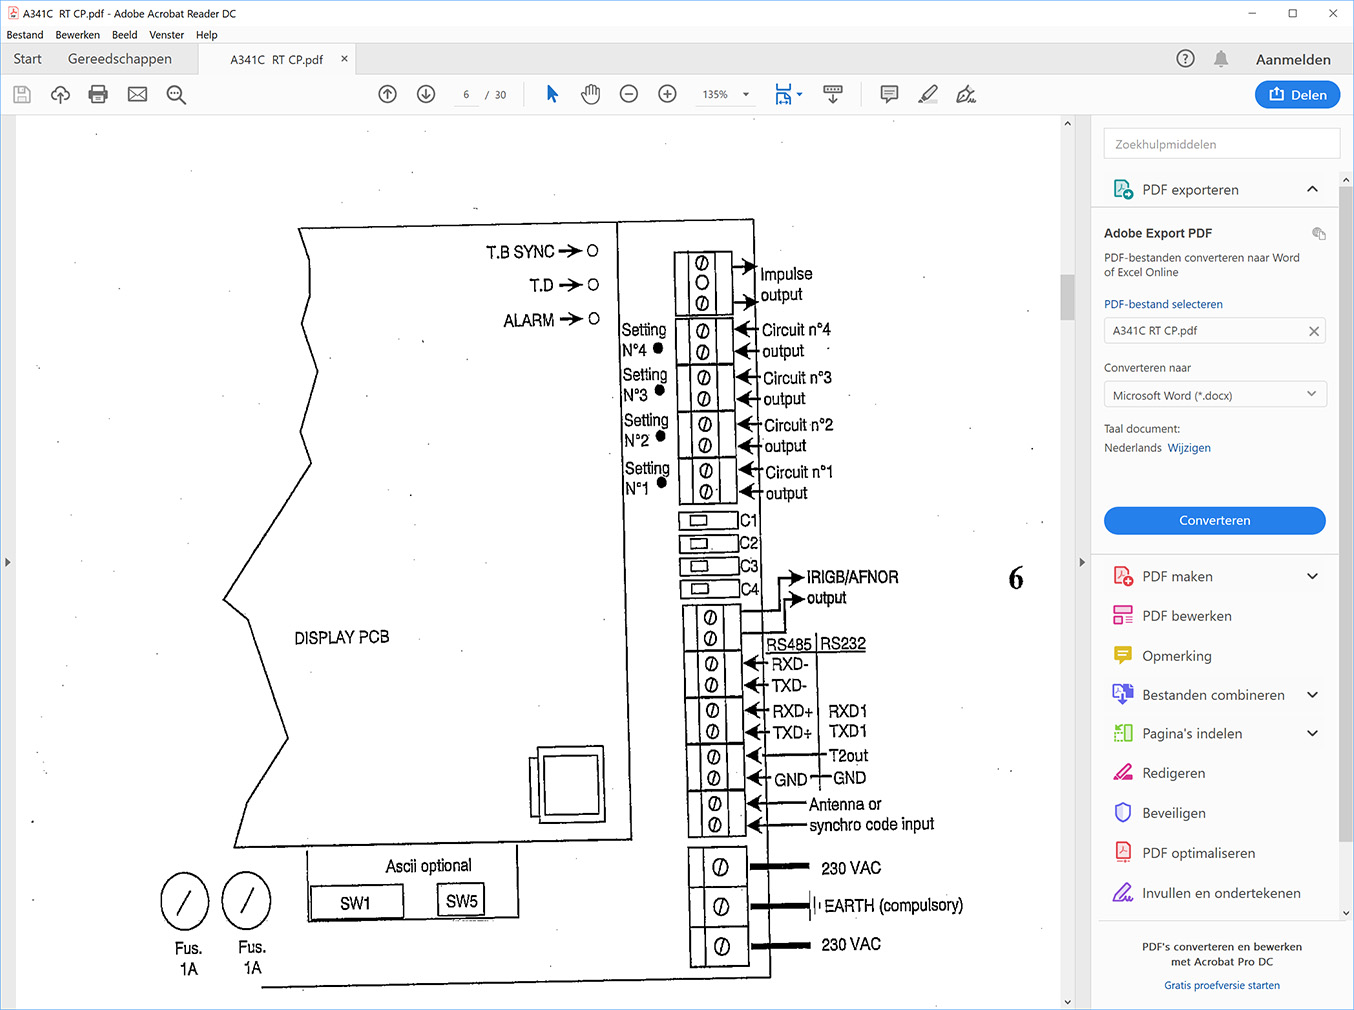Expand the PDF maken section

[x=1312, y=576]
